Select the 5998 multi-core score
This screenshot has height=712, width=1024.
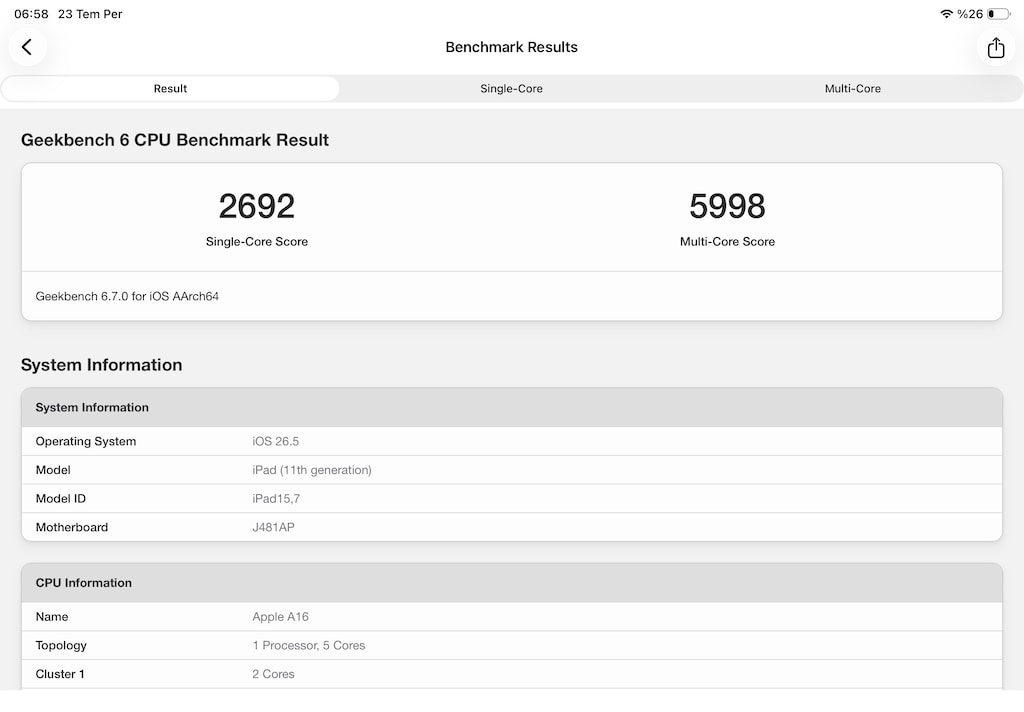pos(727,206)
